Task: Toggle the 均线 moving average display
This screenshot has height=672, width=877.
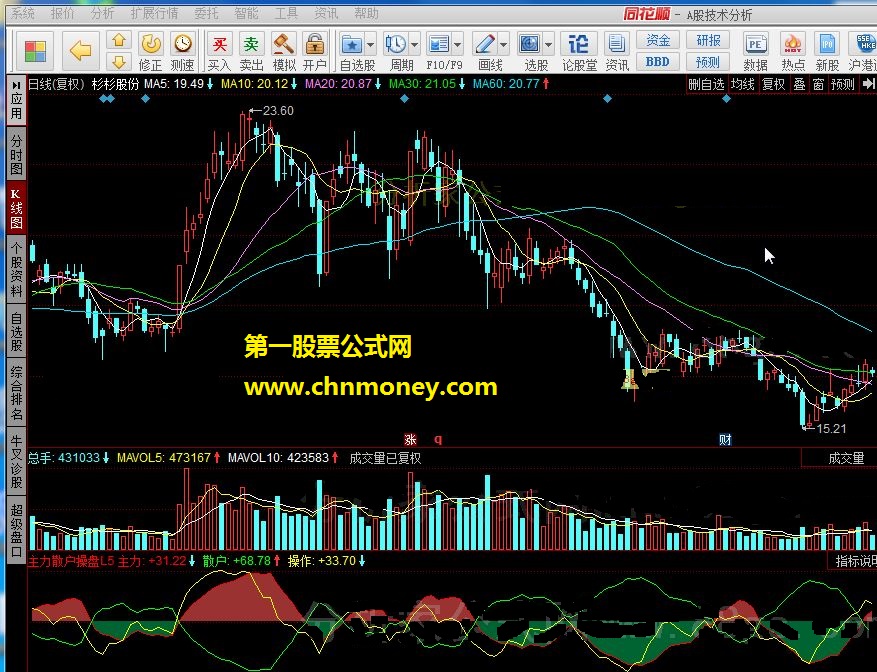Action: coord(743,84)
